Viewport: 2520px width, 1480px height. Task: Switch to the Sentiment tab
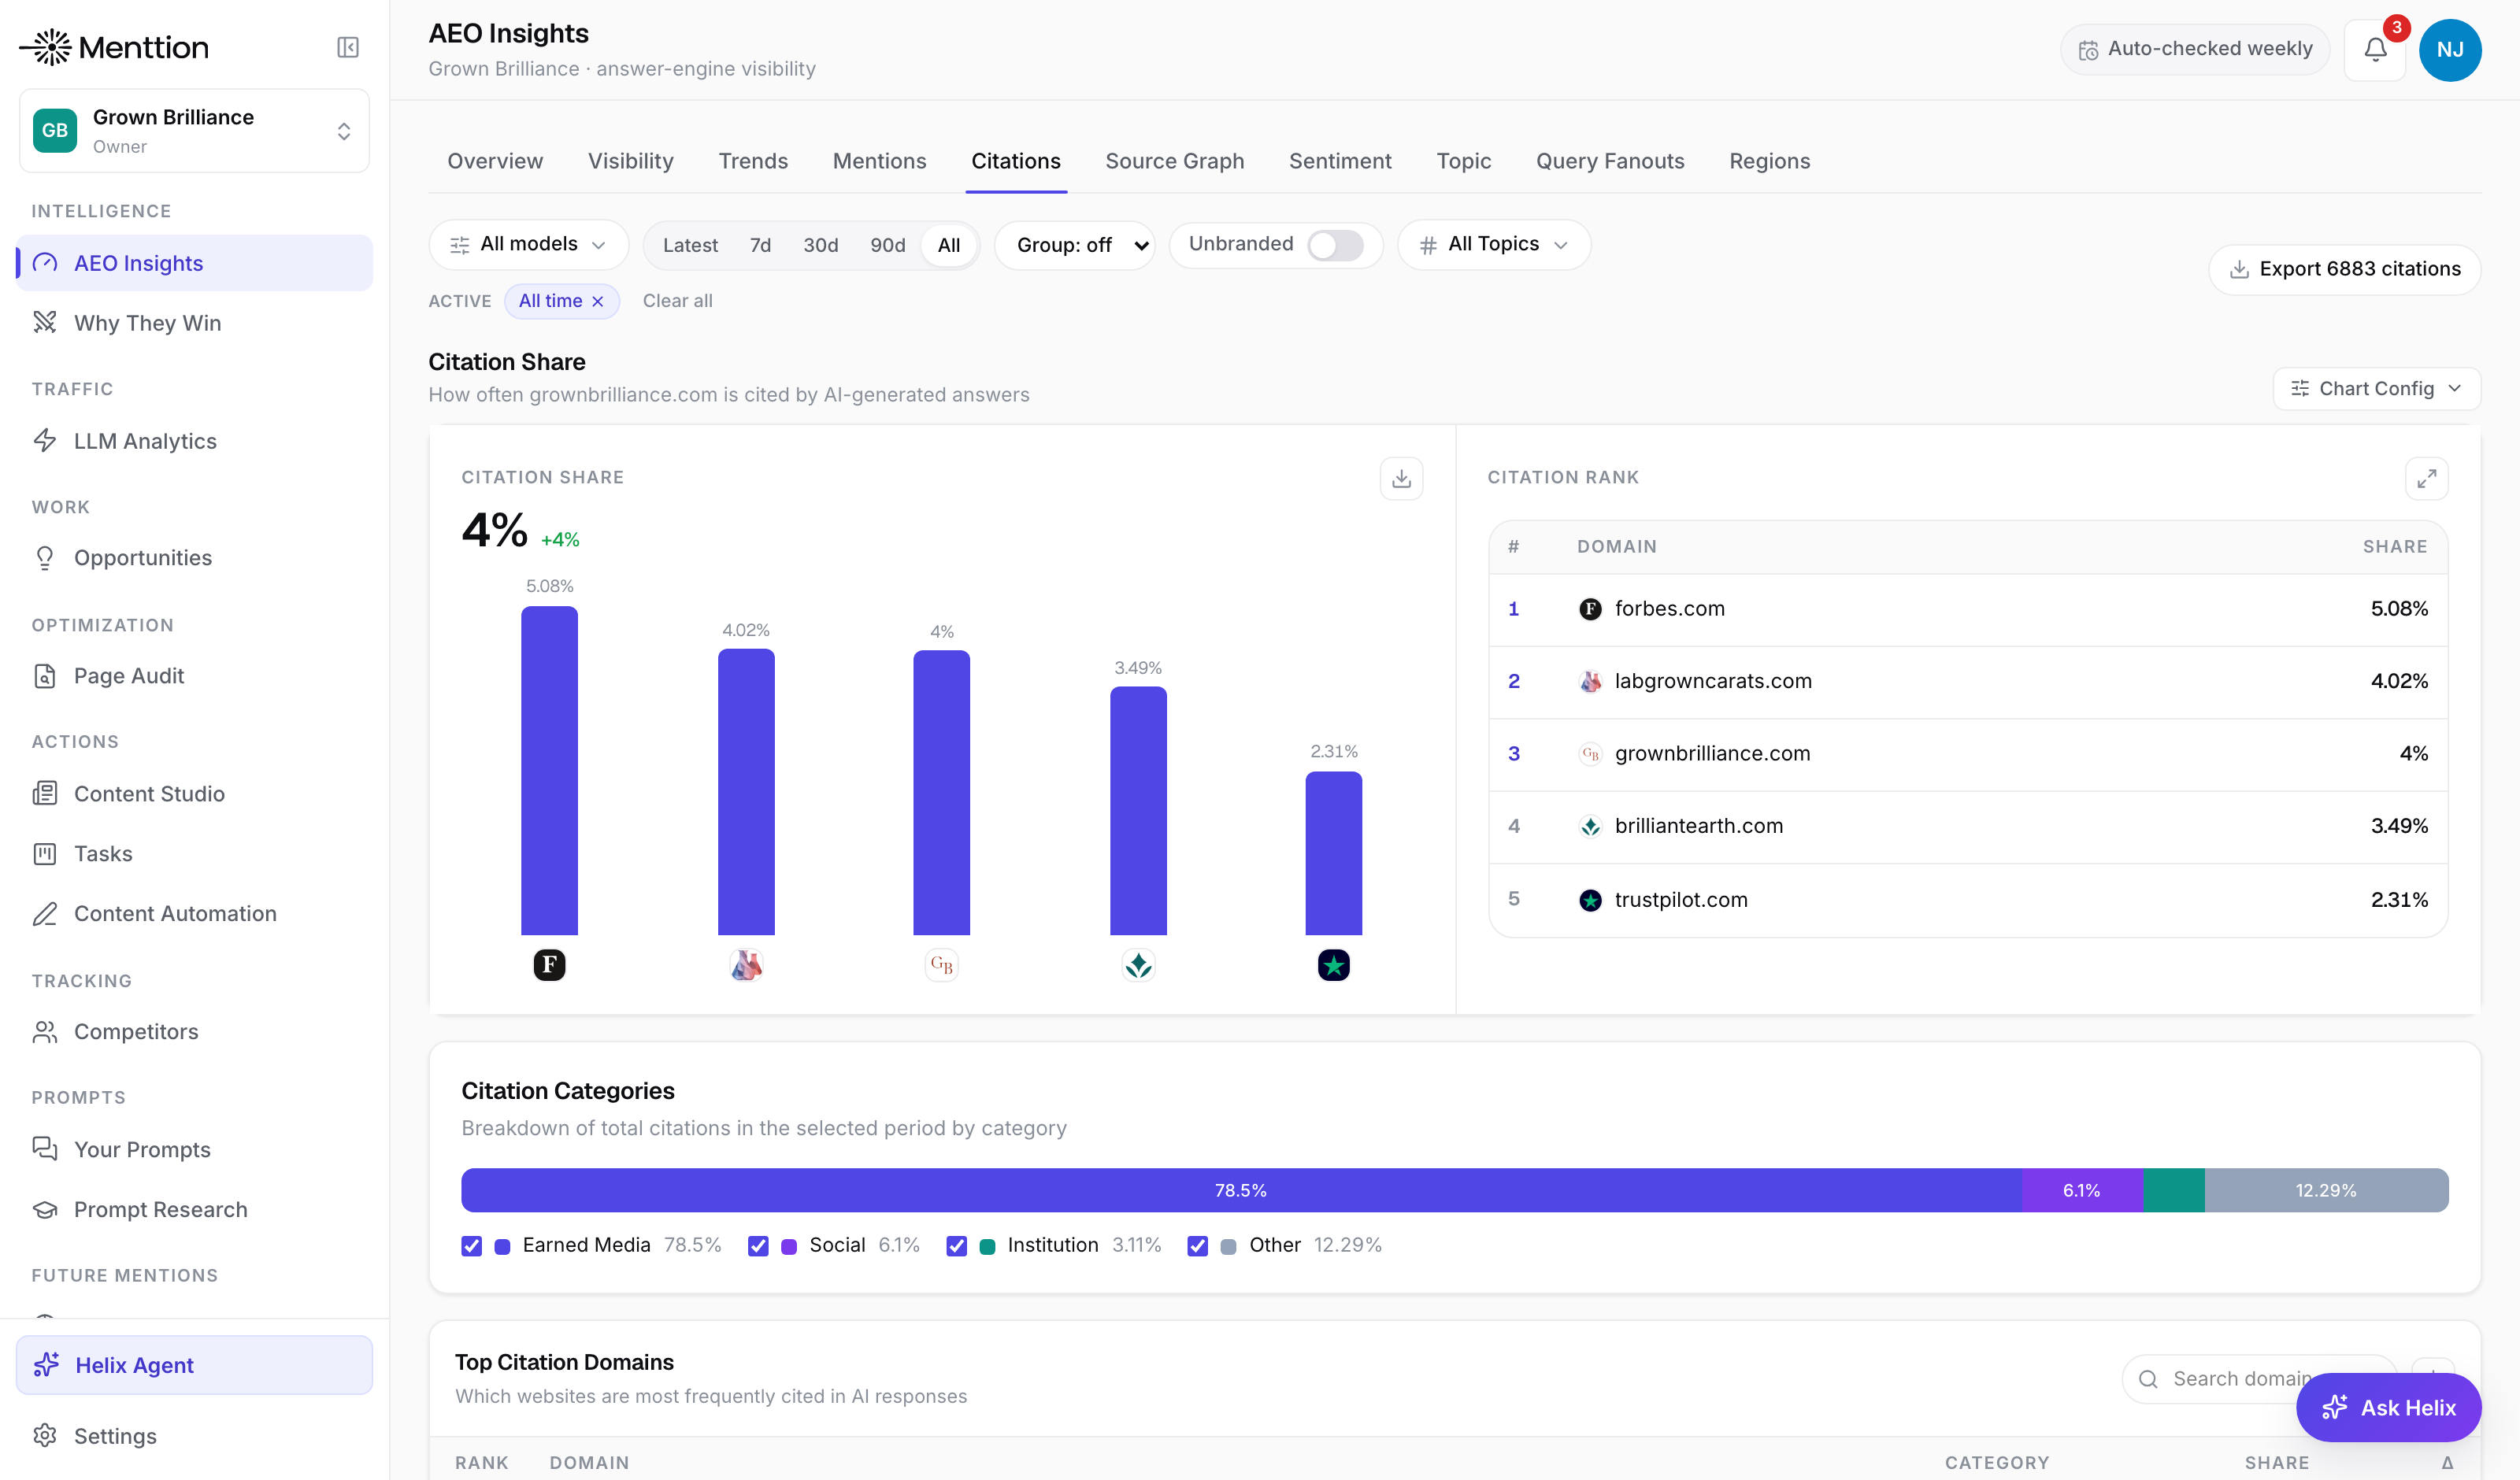[1340, 161]
